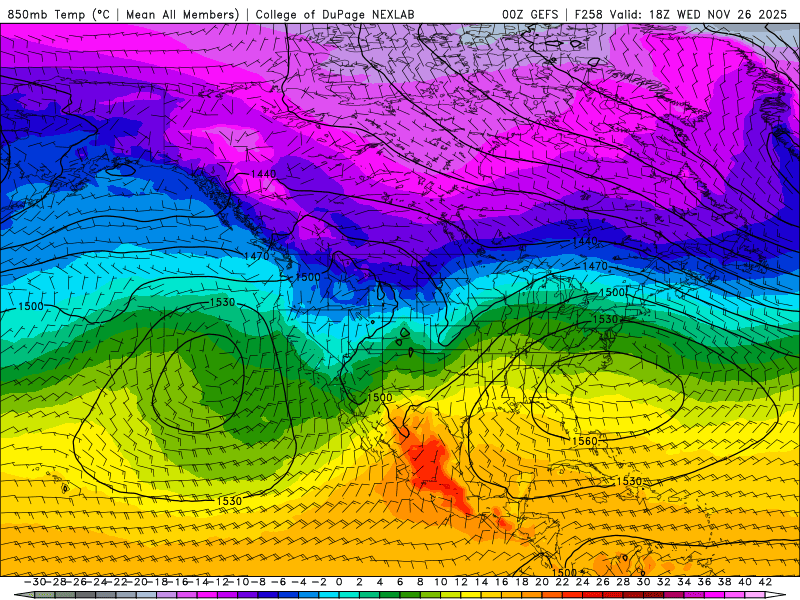800x600 pixels.
Task: Click the "10" colorbar tick label
Action: point(441,582)
